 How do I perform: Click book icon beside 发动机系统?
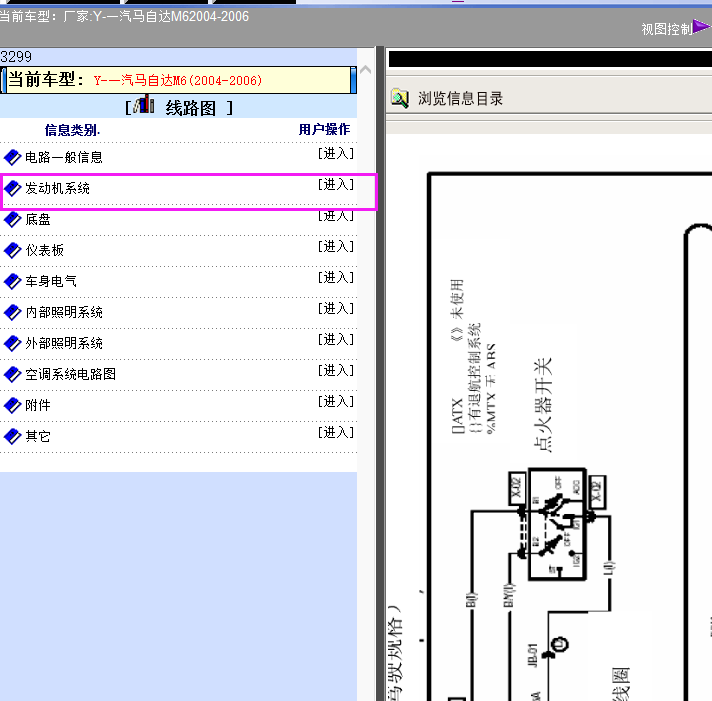tap(12, 188)
